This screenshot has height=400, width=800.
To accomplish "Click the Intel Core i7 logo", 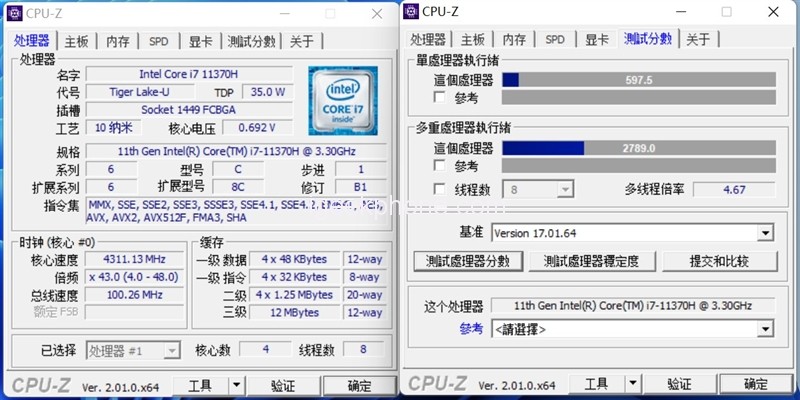I will pyautogui.click(x=342, y=100).
